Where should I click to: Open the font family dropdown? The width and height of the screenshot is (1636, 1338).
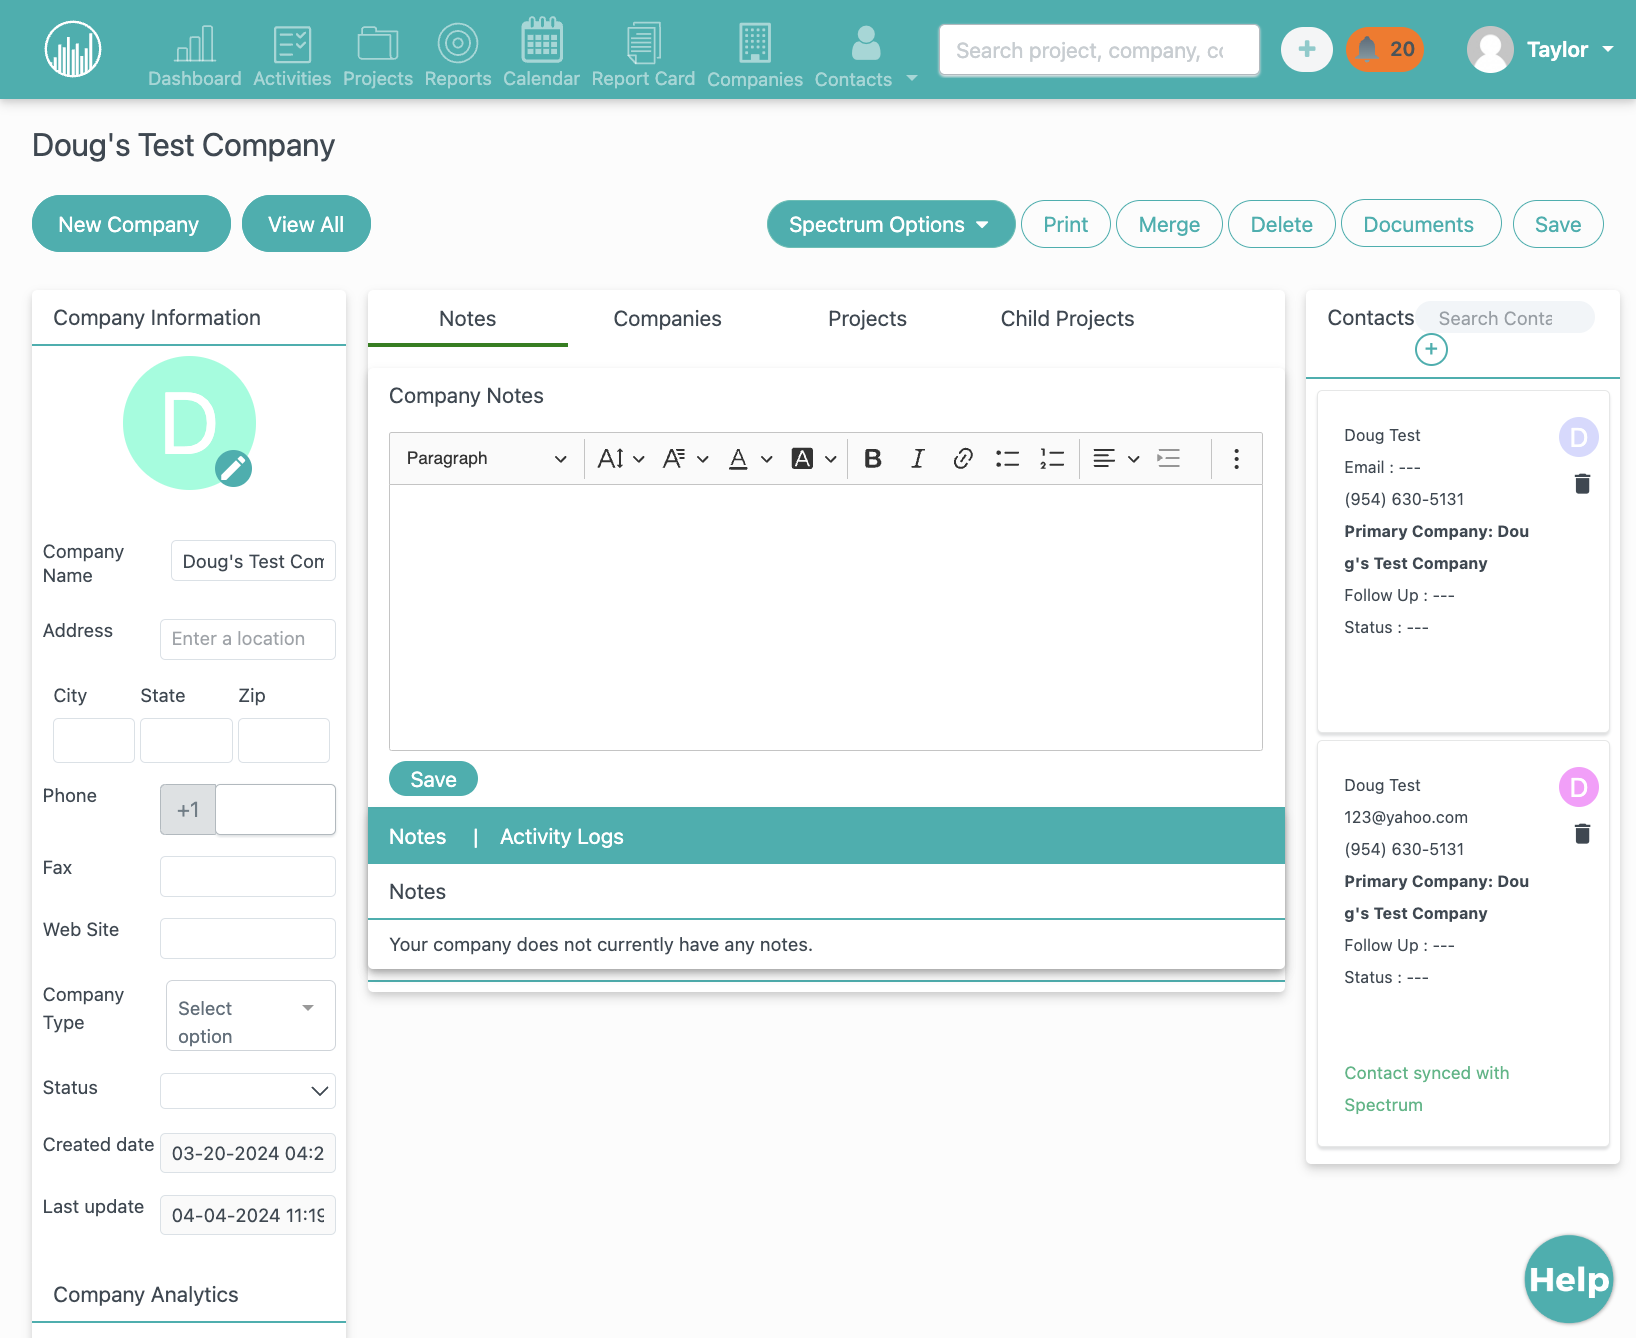pos(686,458)
